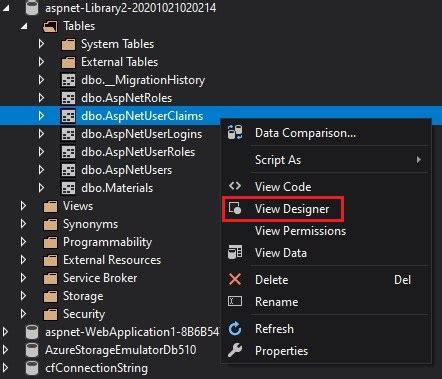
Task: Click the dbo.AspNetUserRoles table icon
Action: 68,152
